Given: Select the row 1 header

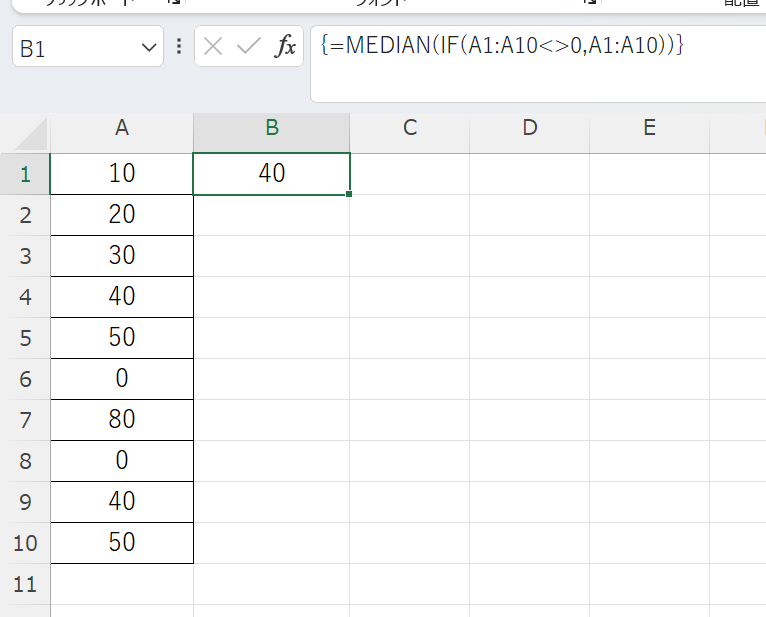Looking at the screenshot, I should coord(25,174).
